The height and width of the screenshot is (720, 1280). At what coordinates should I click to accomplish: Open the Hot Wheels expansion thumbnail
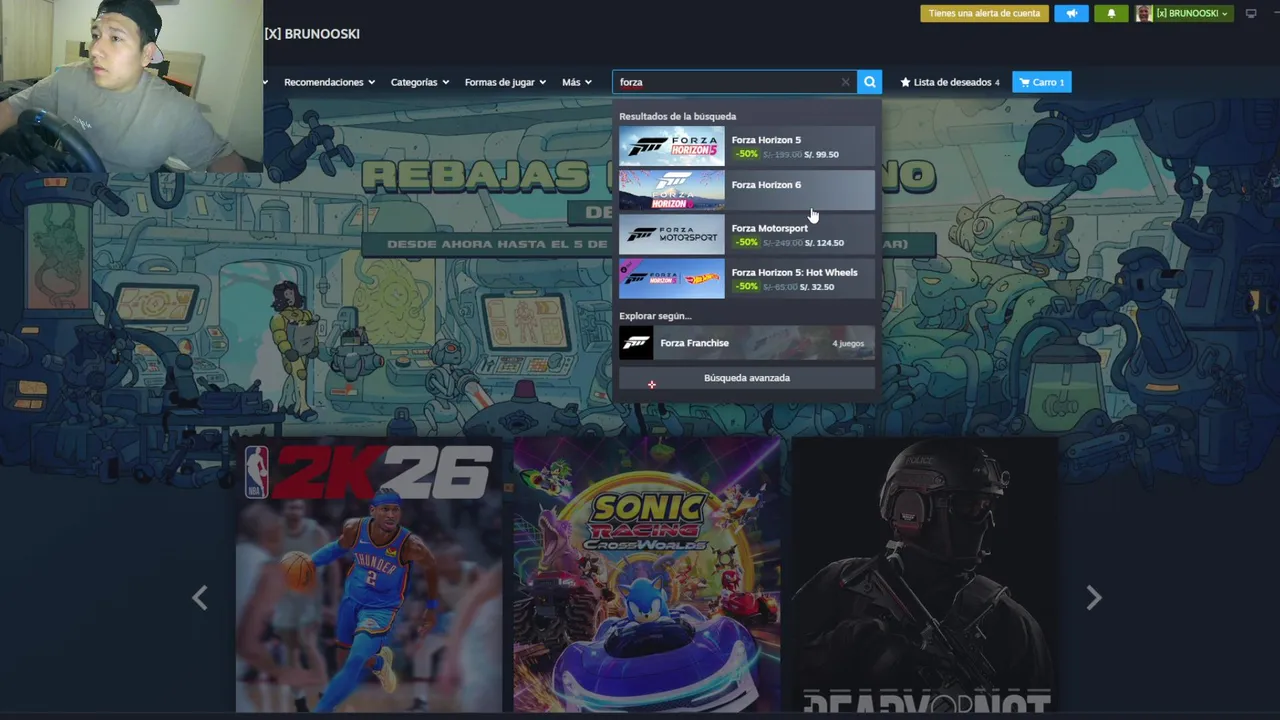click(672, 278)
